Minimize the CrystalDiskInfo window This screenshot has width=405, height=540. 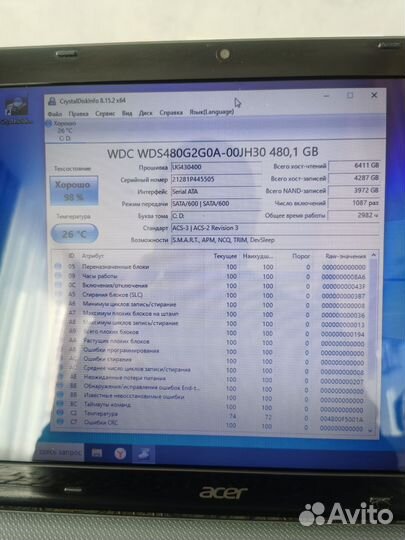pos(326,96)
